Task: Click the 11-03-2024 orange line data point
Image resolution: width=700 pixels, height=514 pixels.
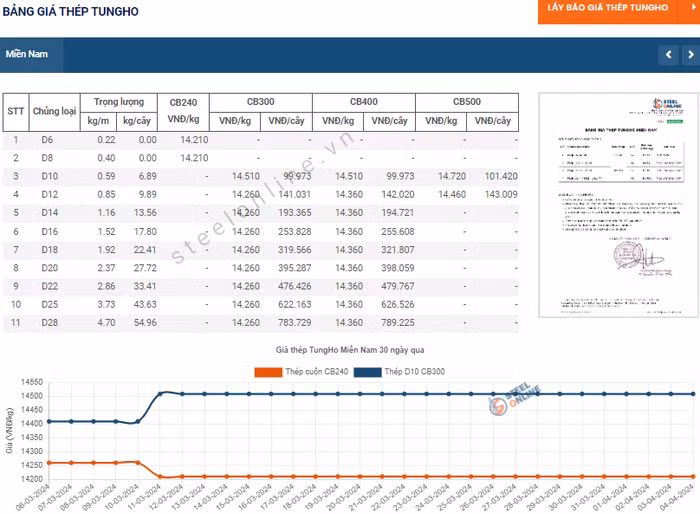Action: 160,476
